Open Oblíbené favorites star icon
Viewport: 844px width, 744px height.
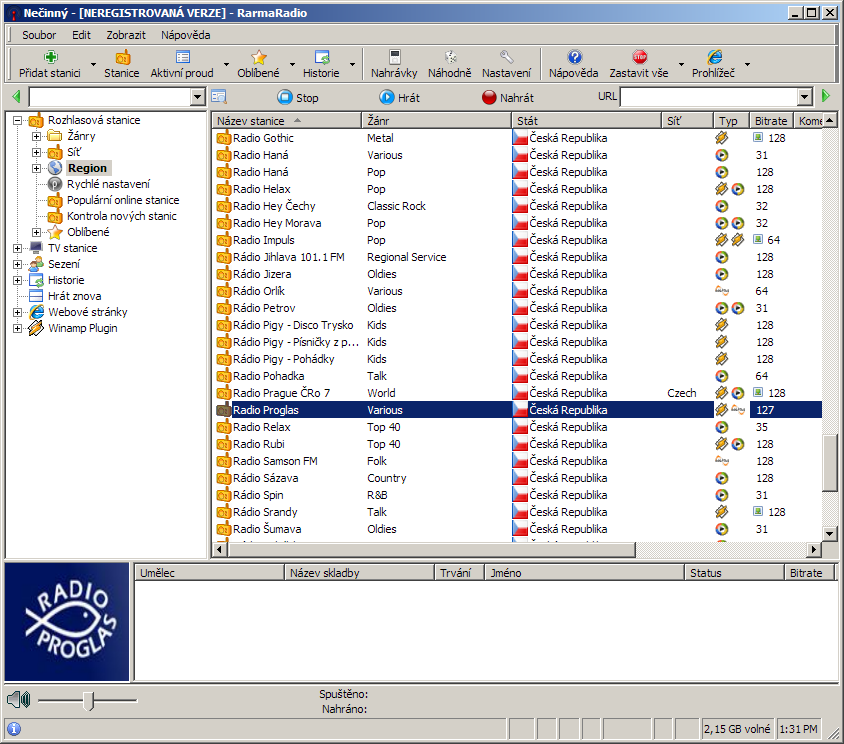pos(259,57)
